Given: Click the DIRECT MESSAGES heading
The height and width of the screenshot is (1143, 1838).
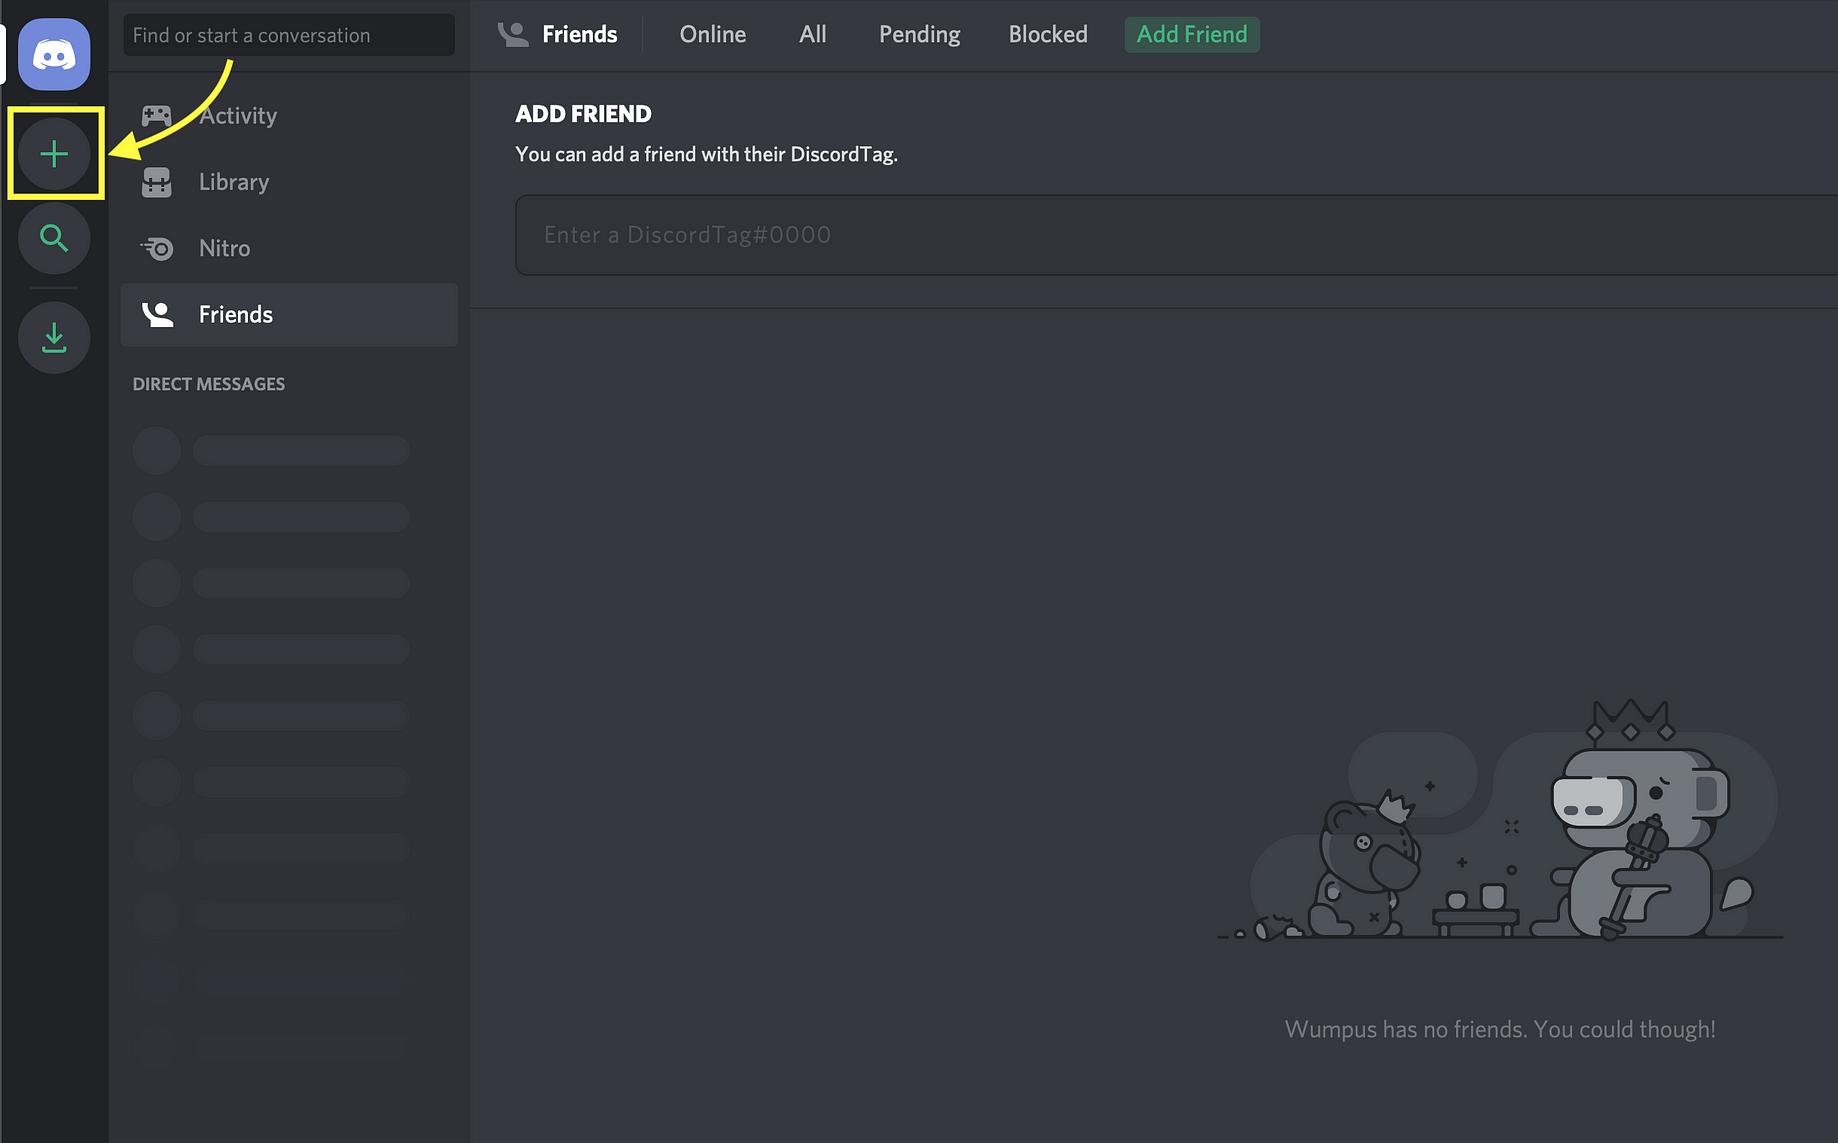Looking at the screenshot, I should click(x=209, y=384).
